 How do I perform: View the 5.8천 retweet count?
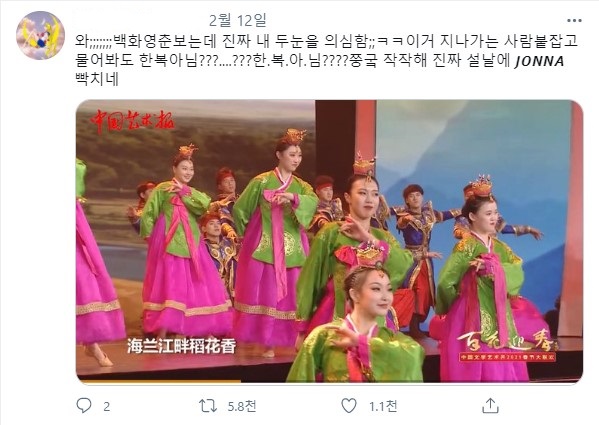(x=242, y=406)
